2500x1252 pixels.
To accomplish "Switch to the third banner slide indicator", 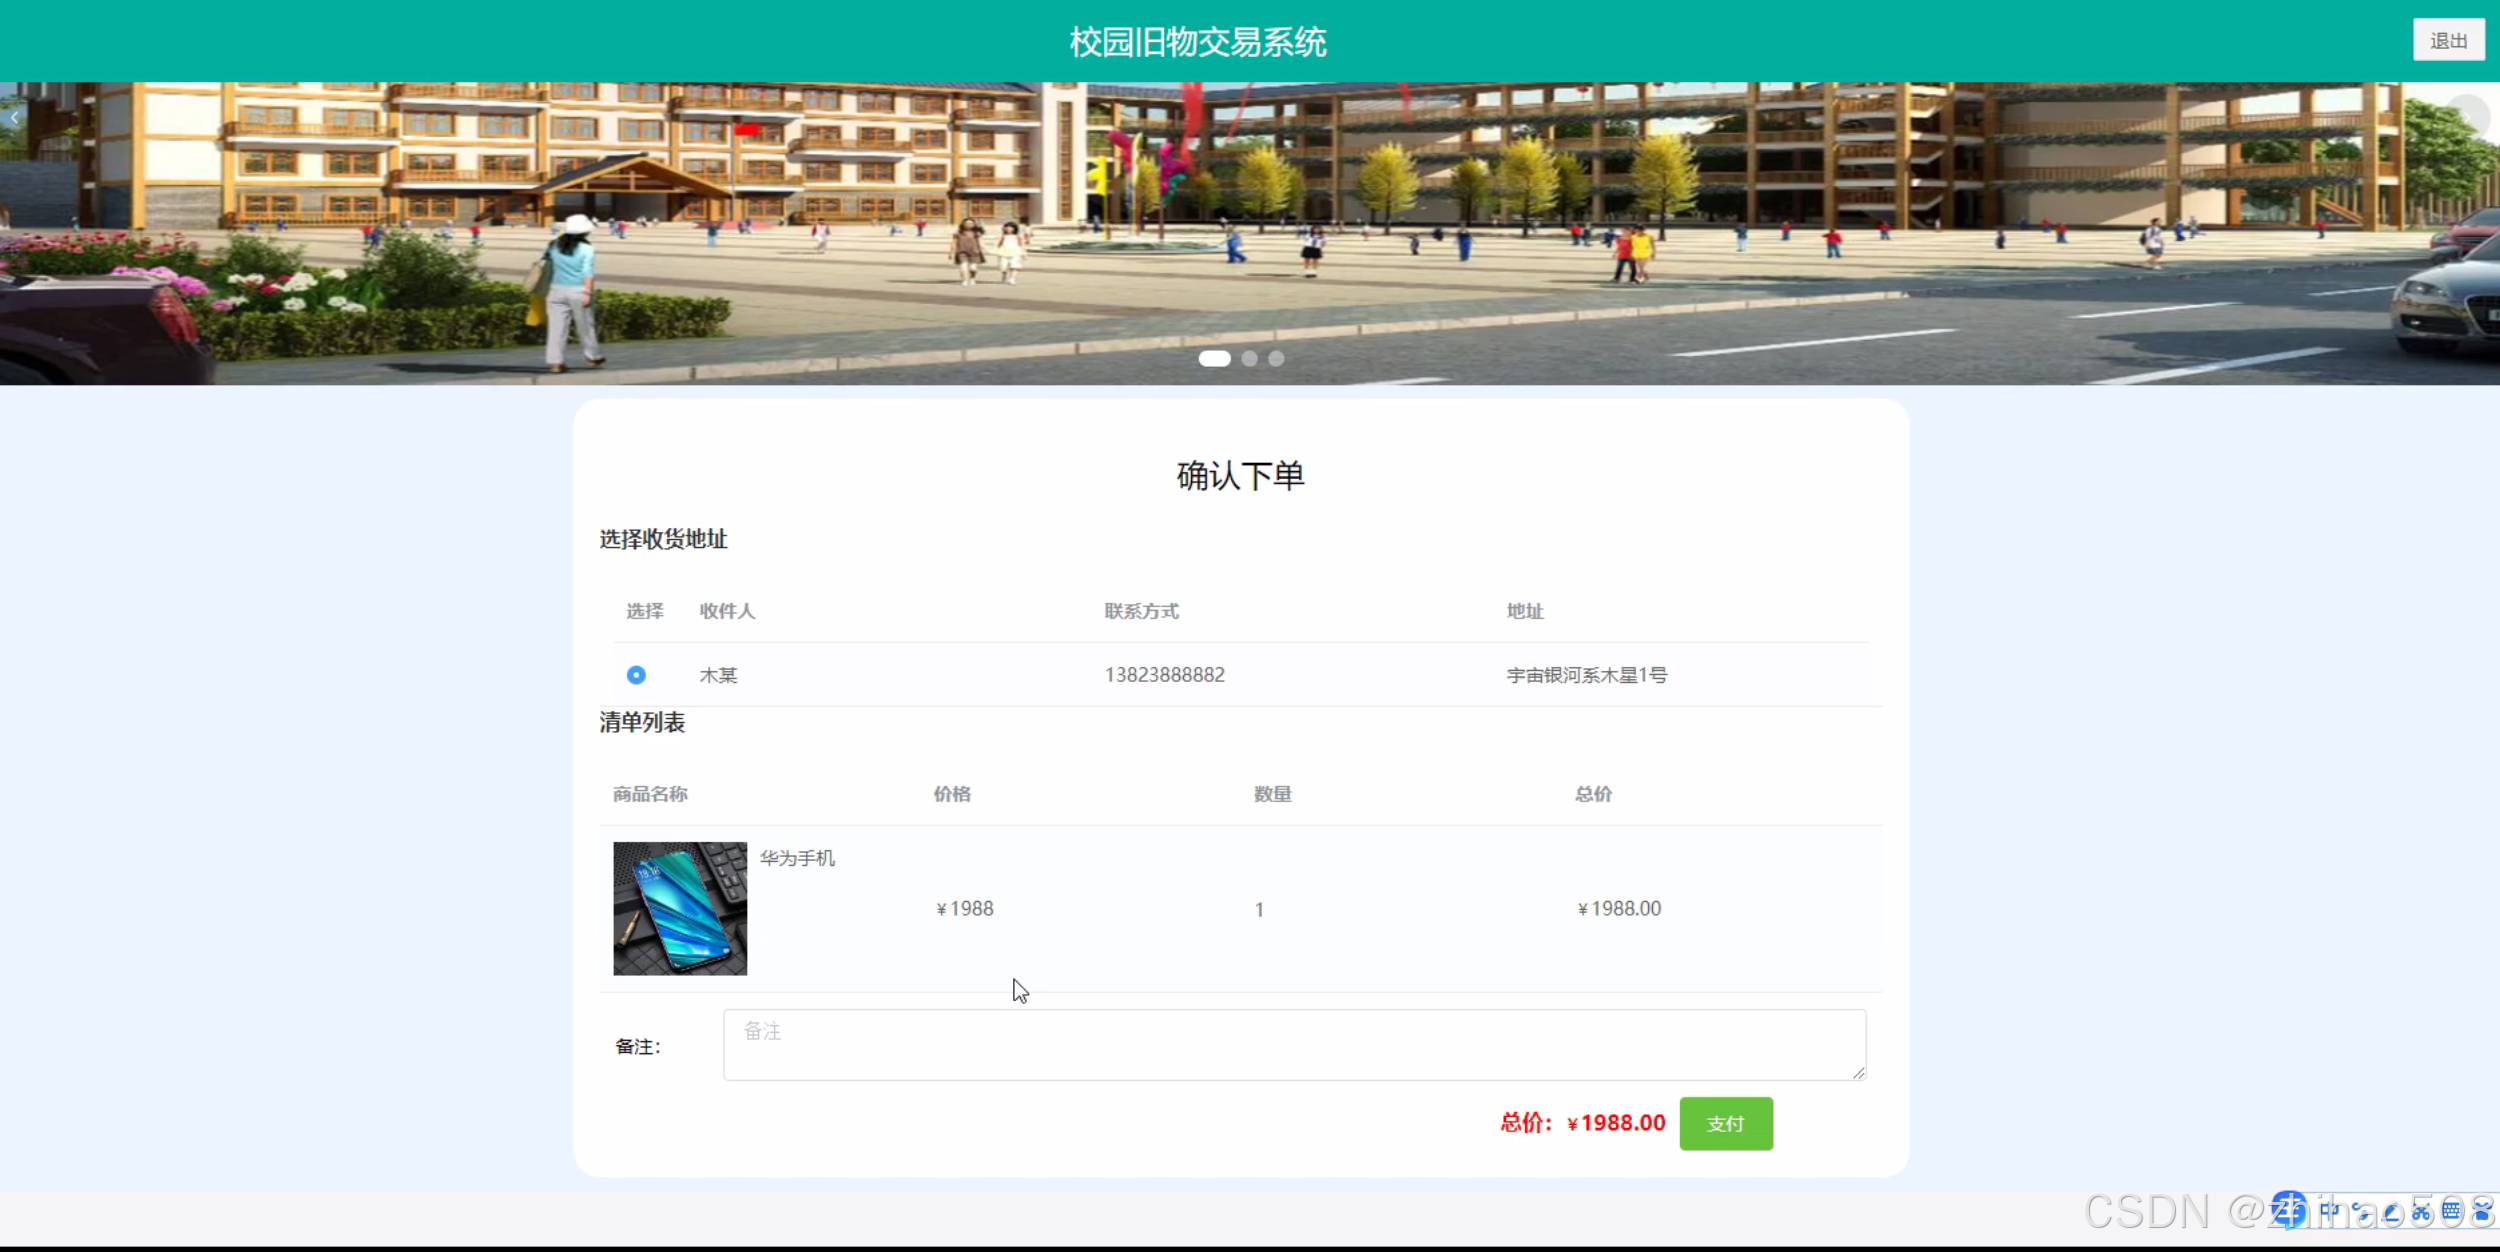I will 1276,359.
